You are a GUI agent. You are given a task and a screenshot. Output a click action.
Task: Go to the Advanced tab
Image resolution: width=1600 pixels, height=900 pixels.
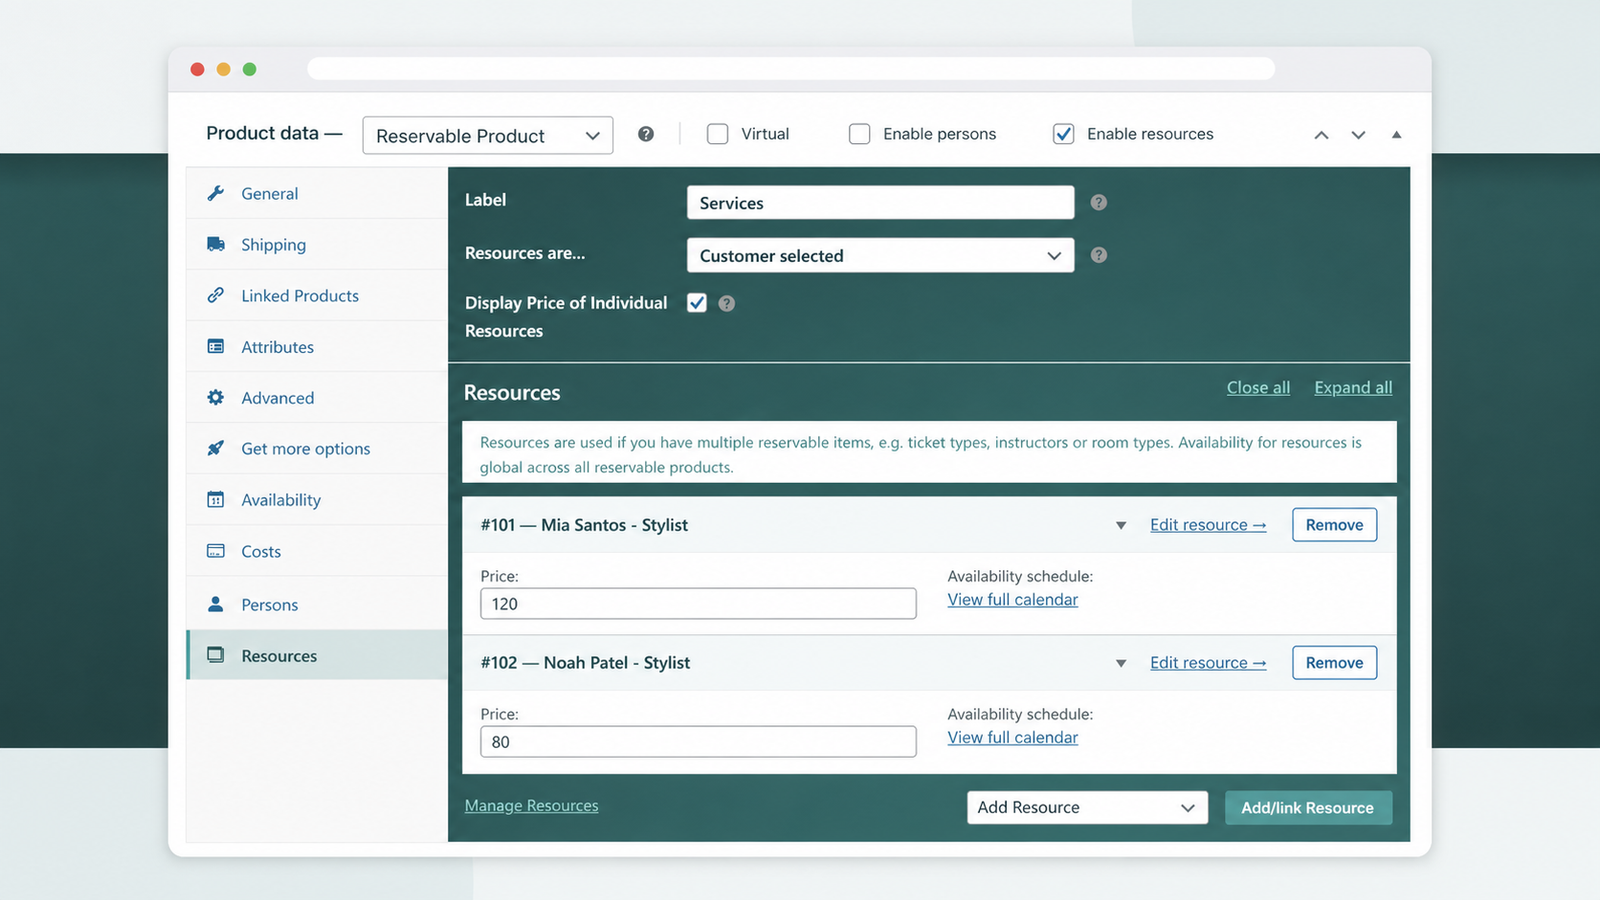point(317,397)
